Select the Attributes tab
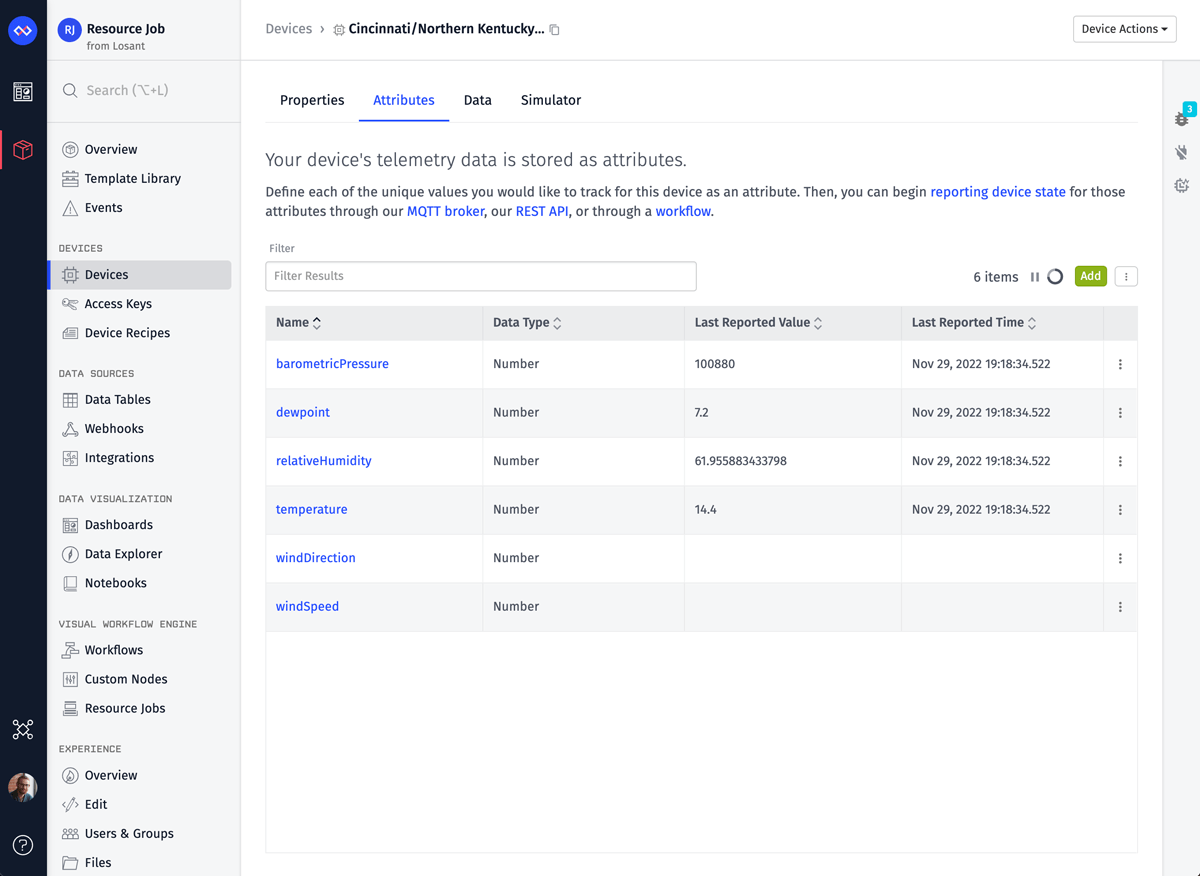1200x876 pixels. click(x=404, y=100)
